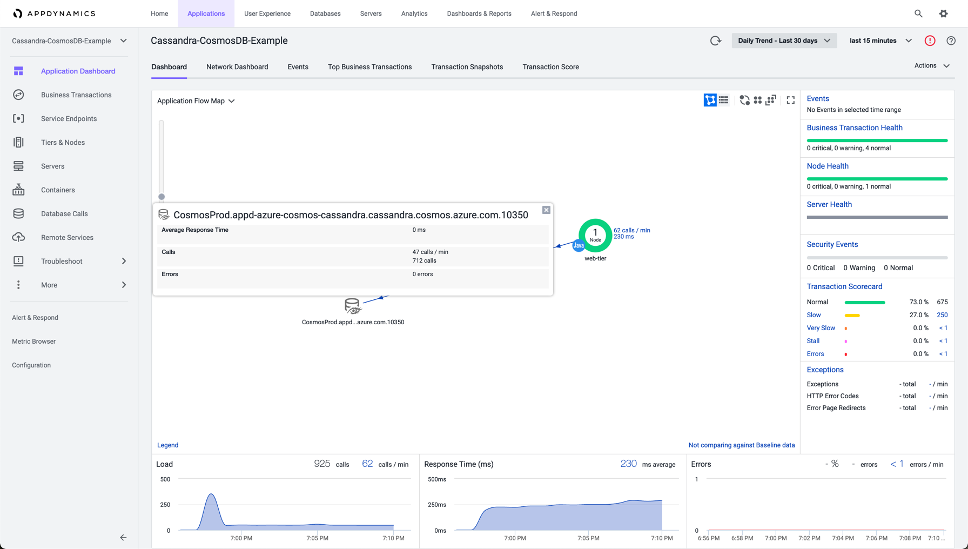Click the Business Transaction Health green bar
Image resolution: width=968 pixels, height=549 pixels.
877,141
